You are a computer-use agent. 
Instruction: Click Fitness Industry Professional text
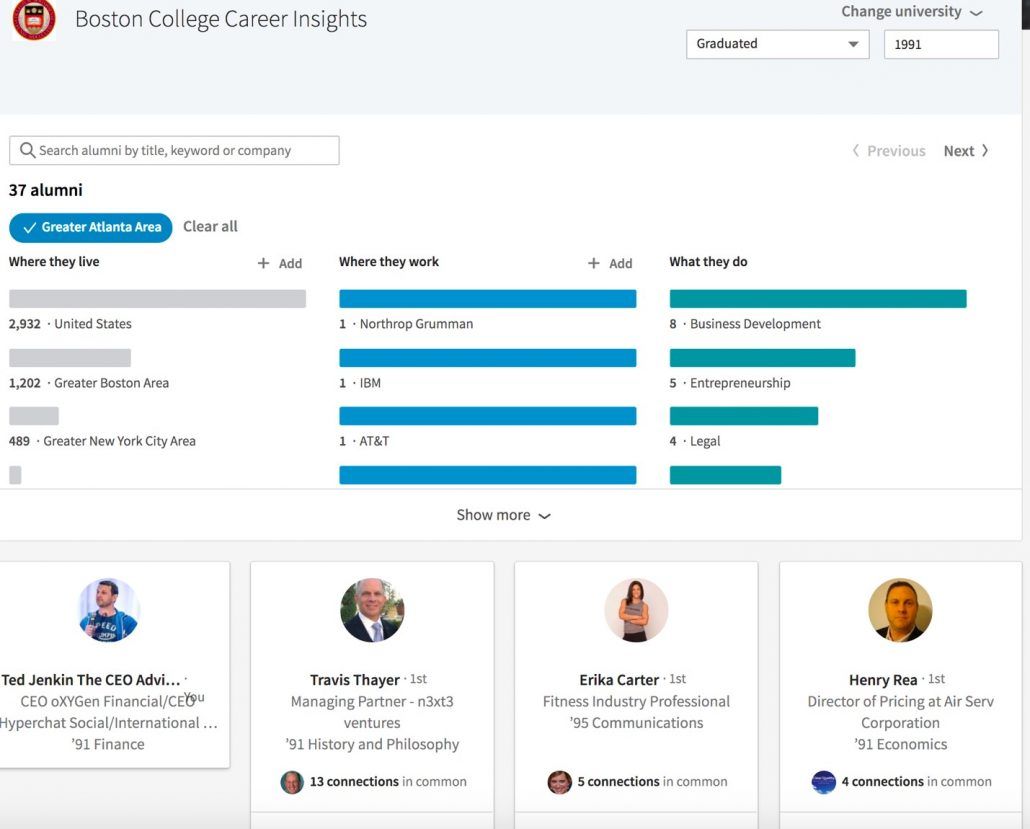(636, 702)
